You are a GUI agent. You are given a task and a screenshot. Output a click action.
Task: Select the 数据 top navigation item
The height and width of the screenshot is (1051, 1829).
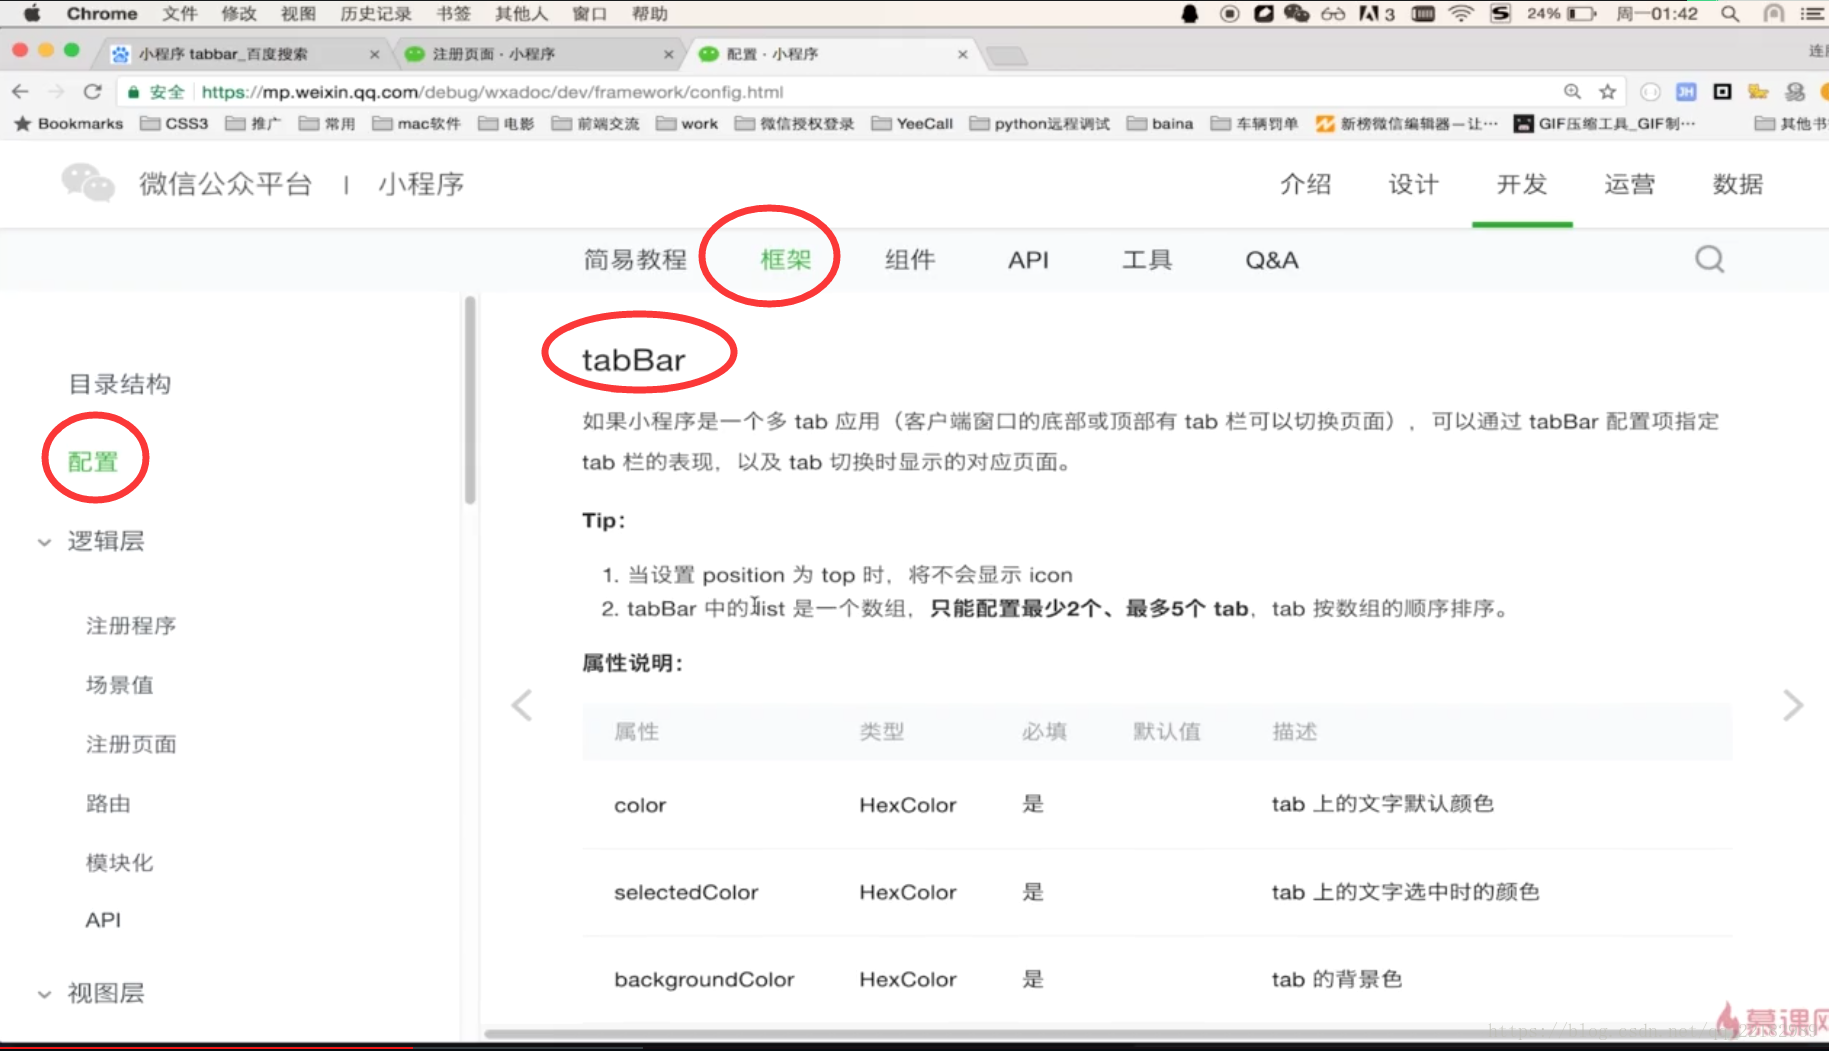click(x=1738, y=184)
